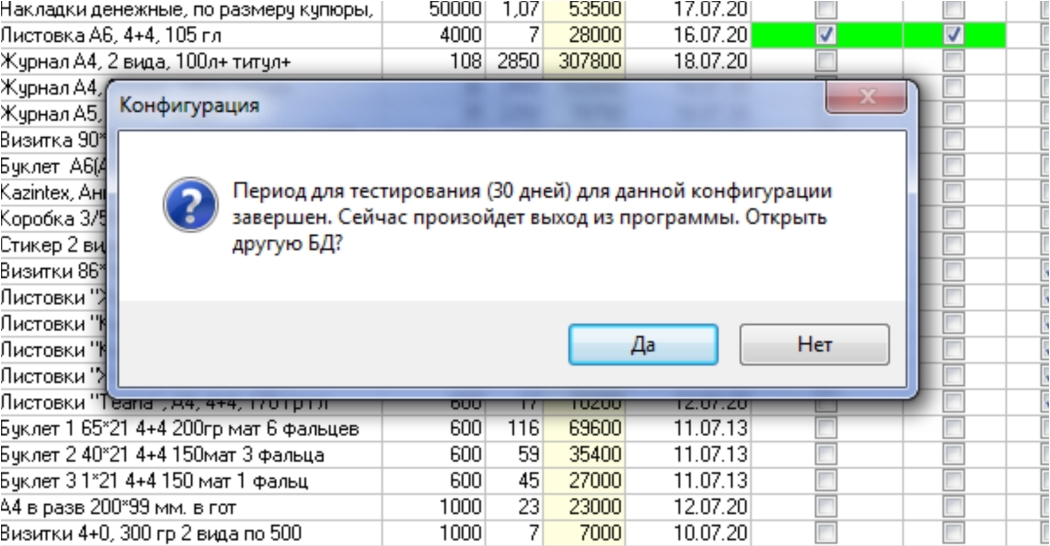Select the "Накладки денежные, по размеру купюры" cell
The image size is (1050, 546).
(200, 9)
